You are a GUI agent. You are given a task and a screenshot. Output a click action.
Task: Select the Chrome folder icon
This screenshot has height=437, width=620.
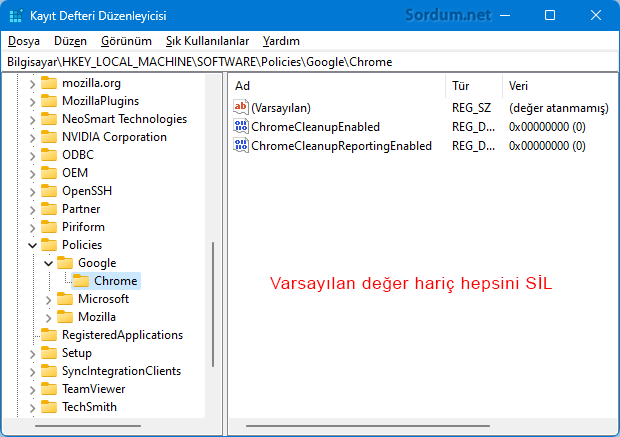click(81, 281)
